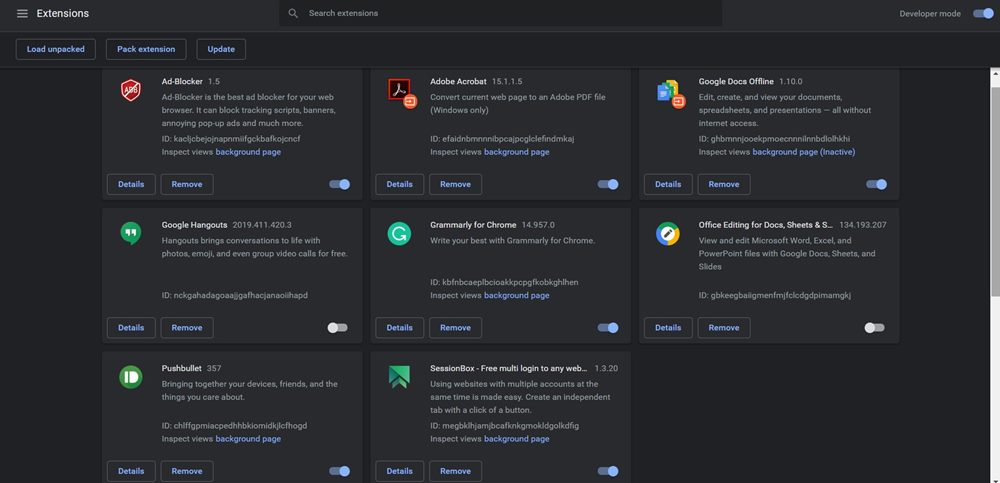Remove Google Docs Offline extension
The width and height of the screenshot is (1000, 483).
(724, 184)
